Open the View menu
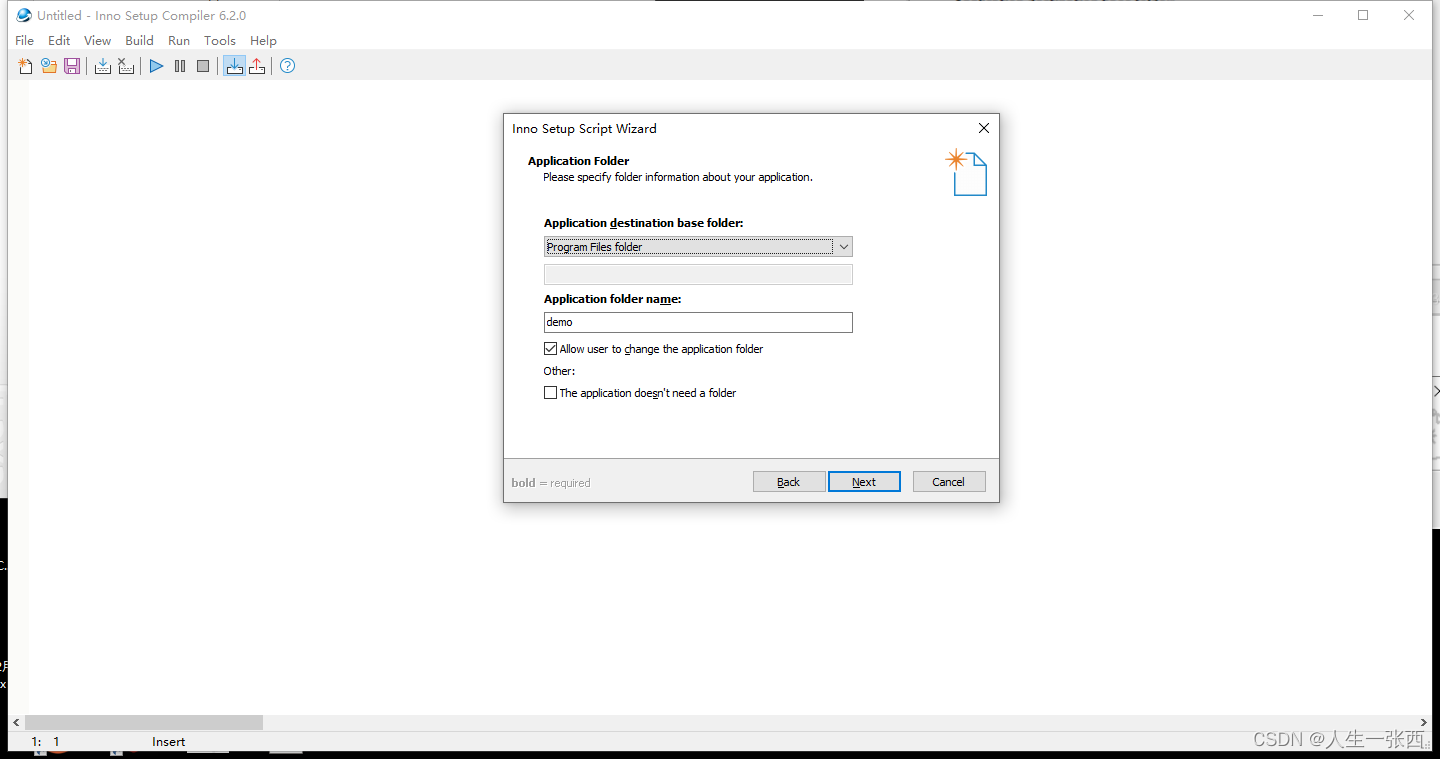This screenshot has height=759, width=1440. 97,40
